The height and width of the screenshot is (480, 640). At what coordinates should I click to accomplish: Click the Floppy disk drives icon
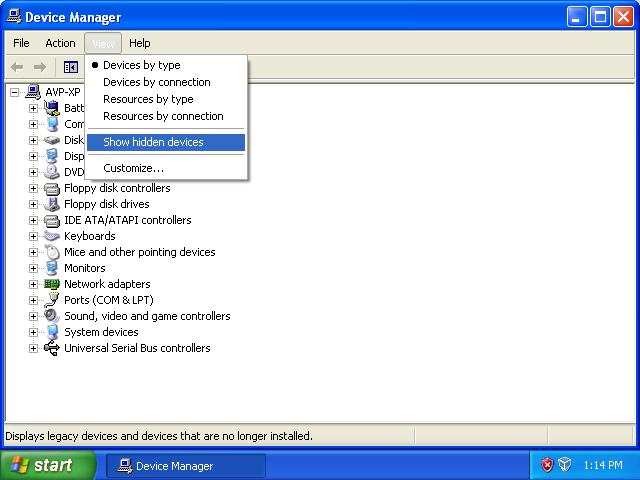click(52, 204)
